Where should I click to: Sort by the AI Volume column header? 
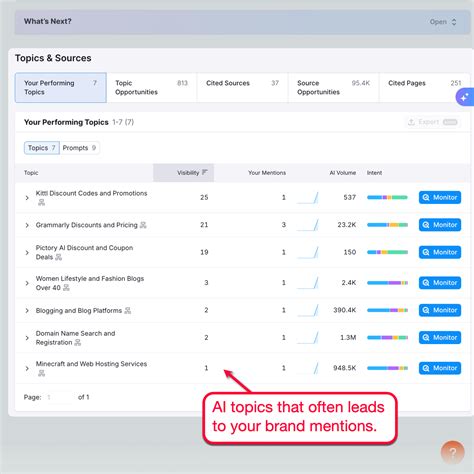pyautogui.click(x=343, y=173)
